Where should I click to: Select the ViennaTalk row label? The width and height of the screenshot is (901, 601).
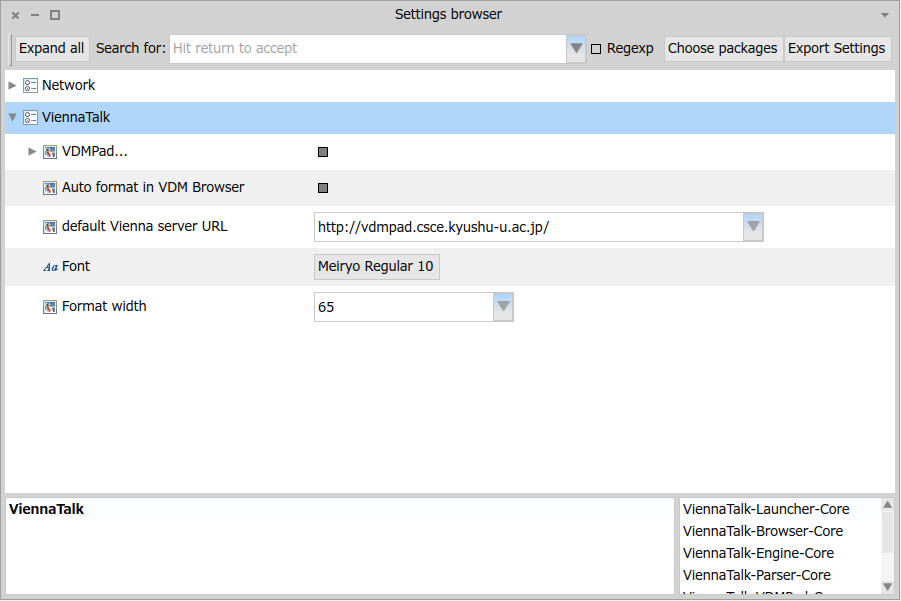[76, 117]
